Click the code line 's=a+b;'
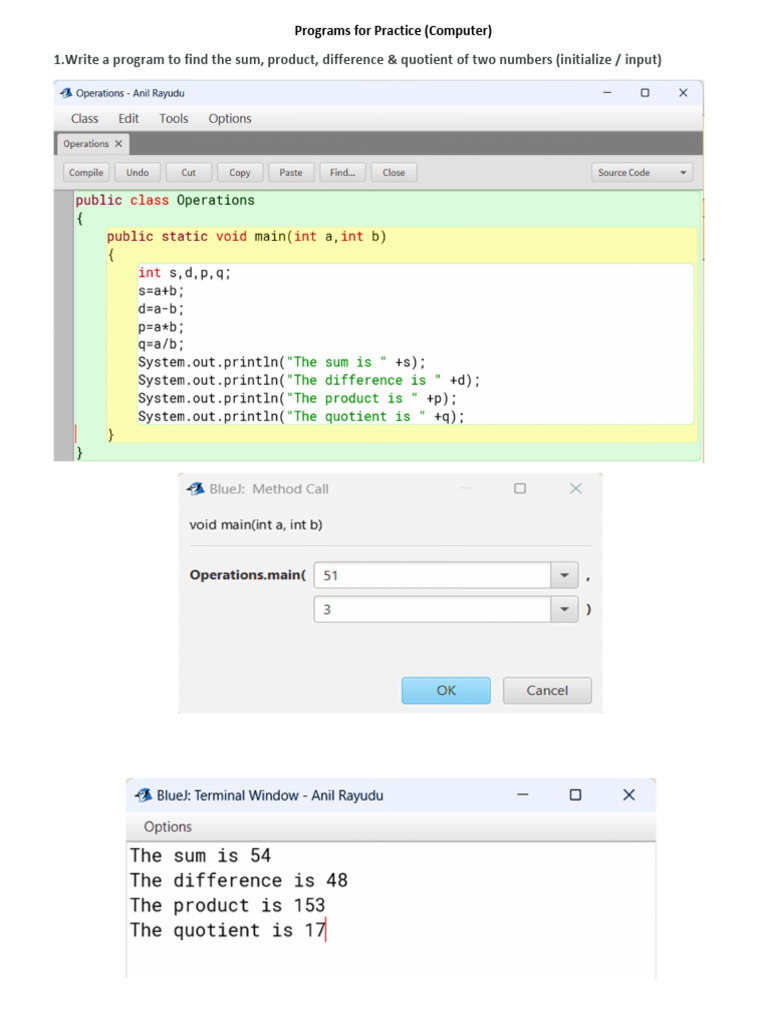 pos(161,291)
